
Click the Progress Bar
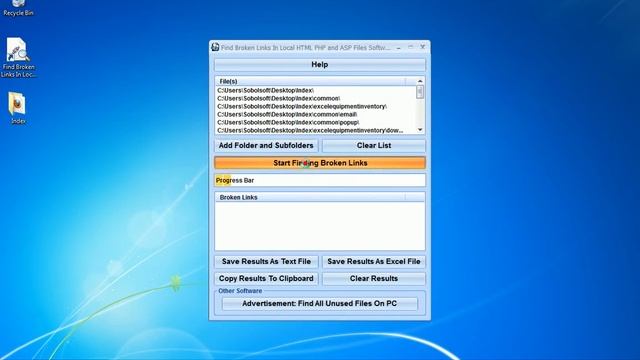pos(320,180)
